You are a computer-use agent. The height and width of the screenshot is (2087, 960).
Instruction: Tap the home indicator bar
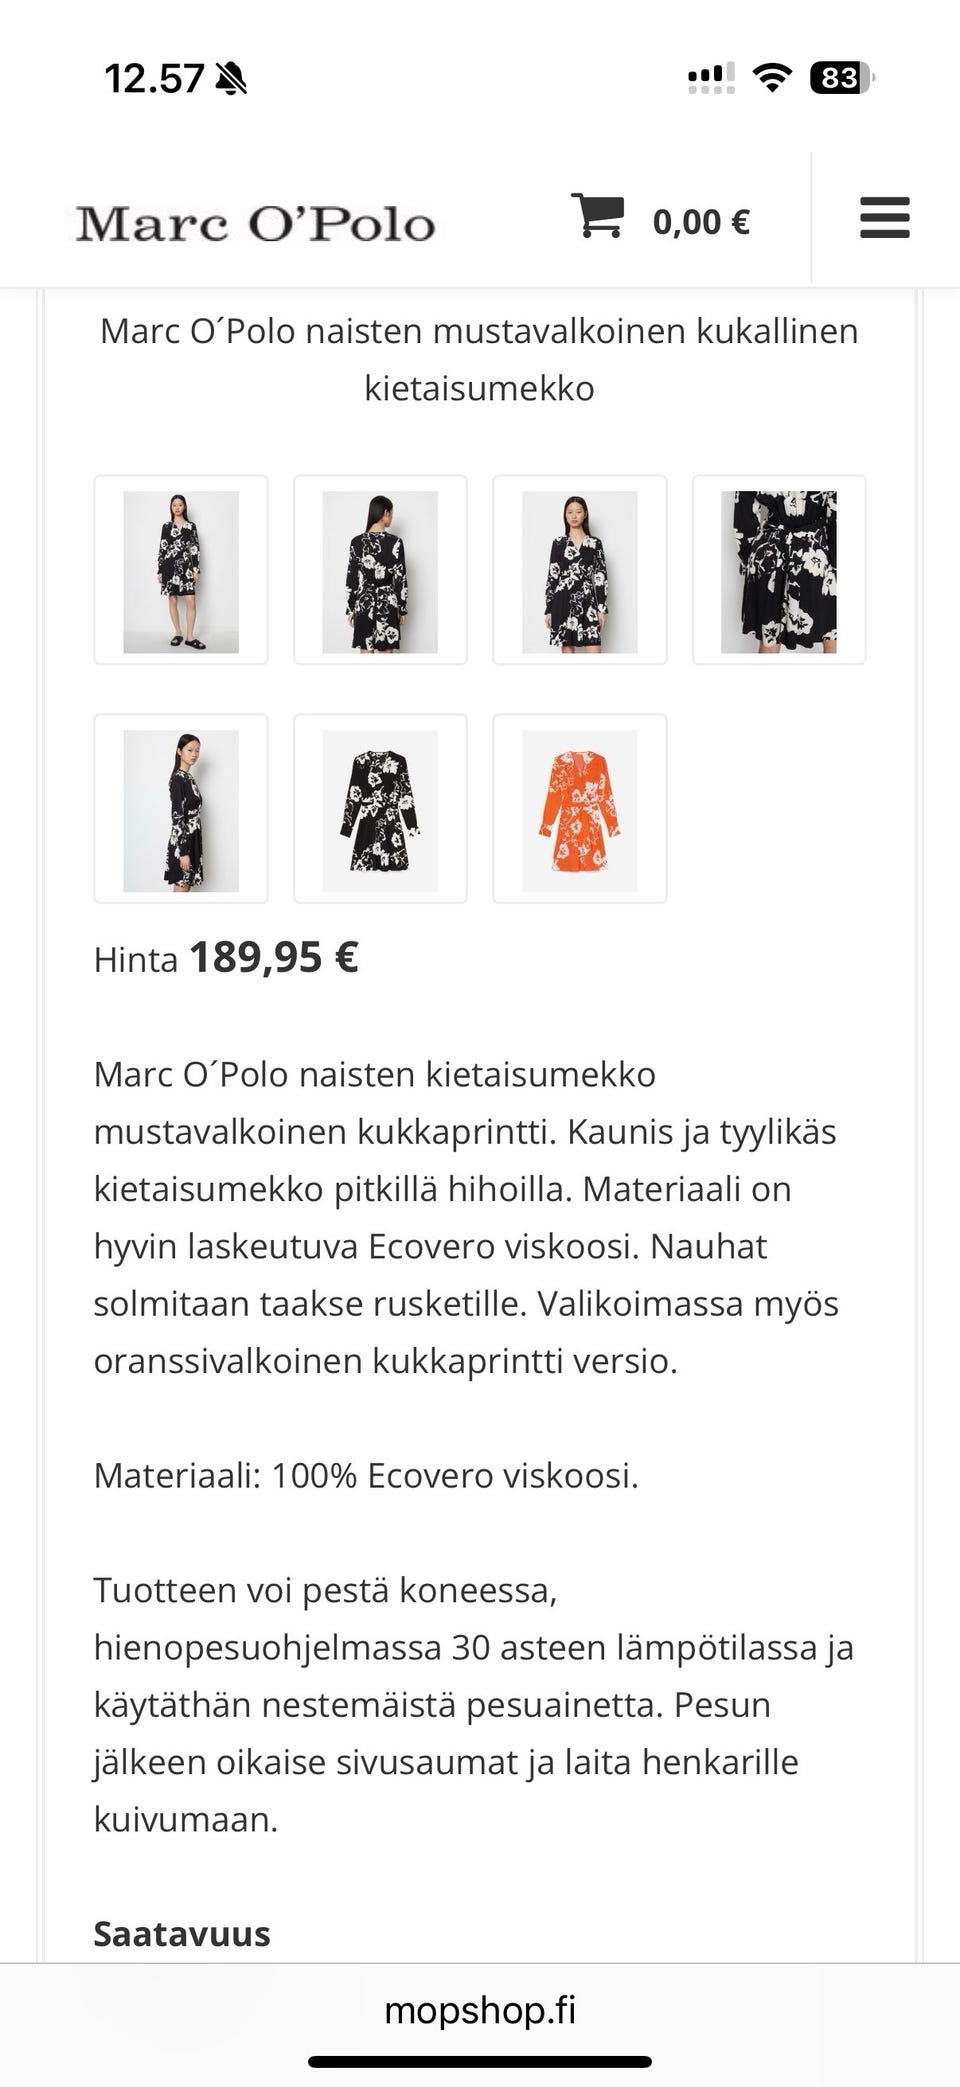point(480,2062)
